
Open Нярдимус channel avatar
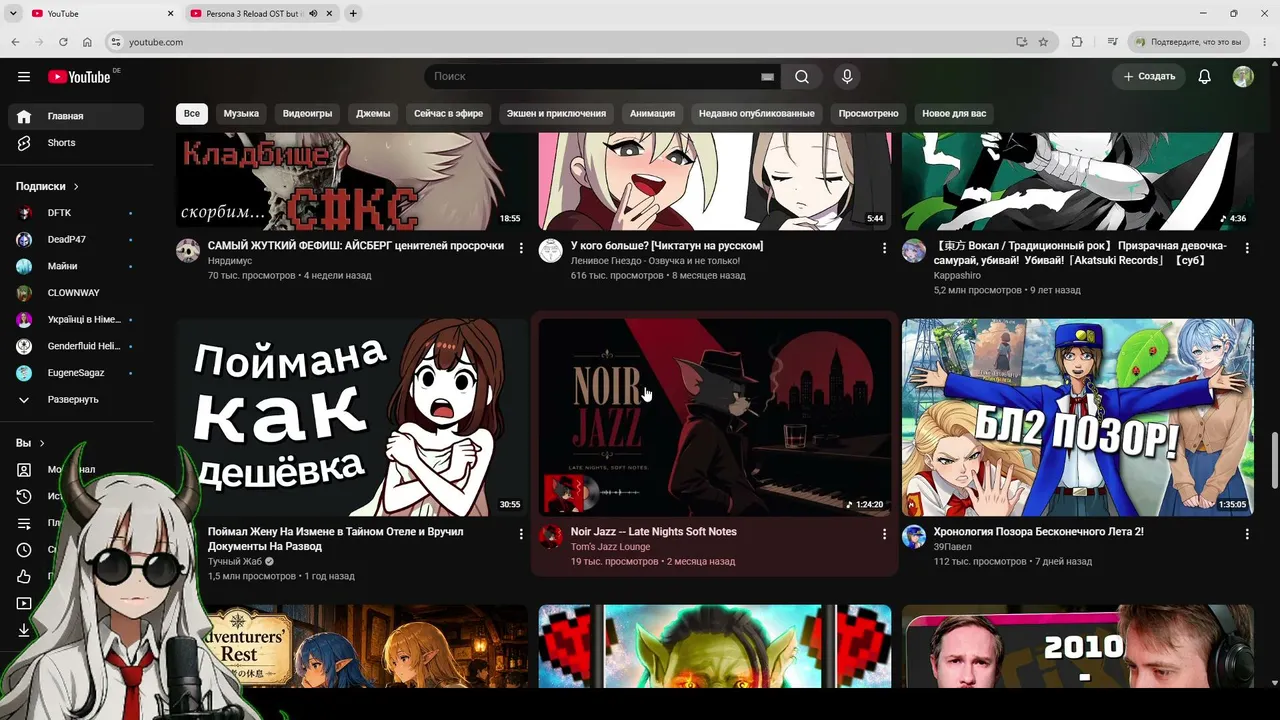[x=188, y=250]
